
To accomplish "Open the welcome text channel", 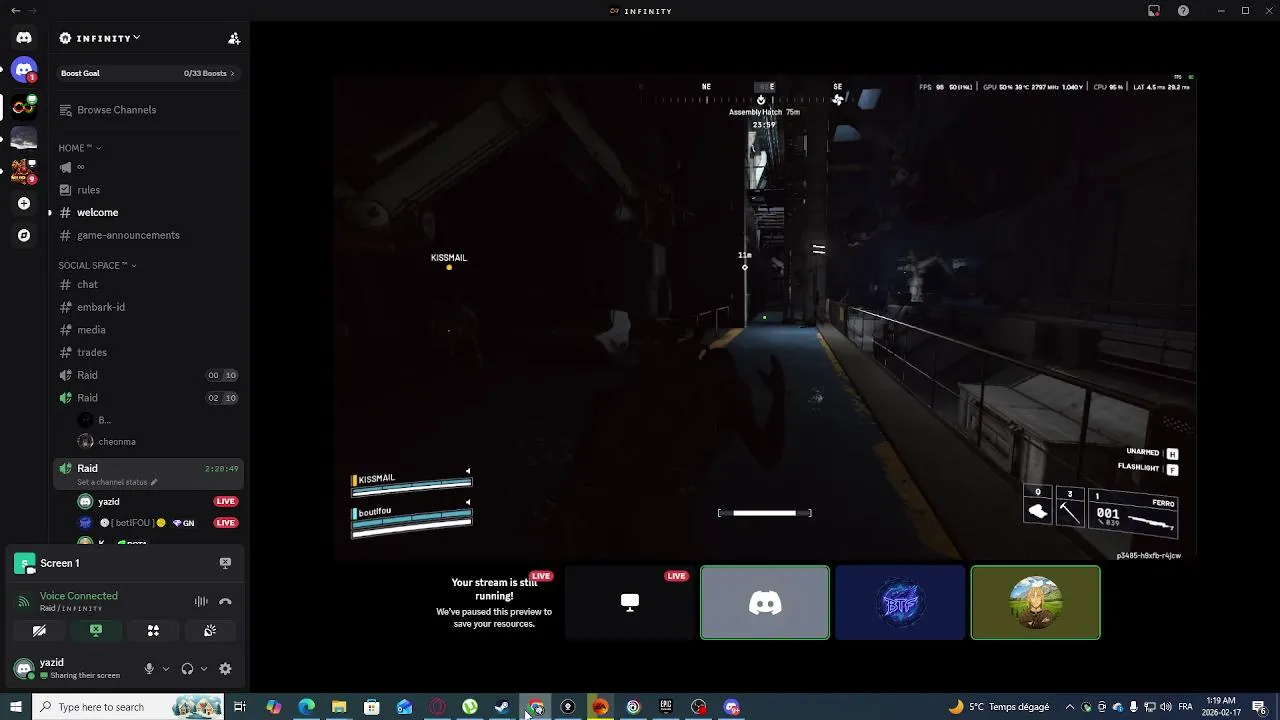I will pos(150,212).
